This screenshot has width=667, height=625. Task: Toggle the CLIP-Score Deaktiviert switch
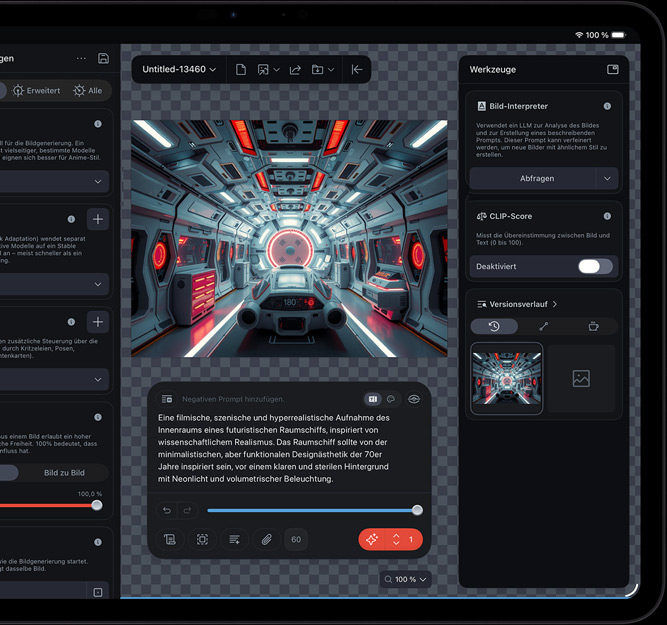[595, 267]
